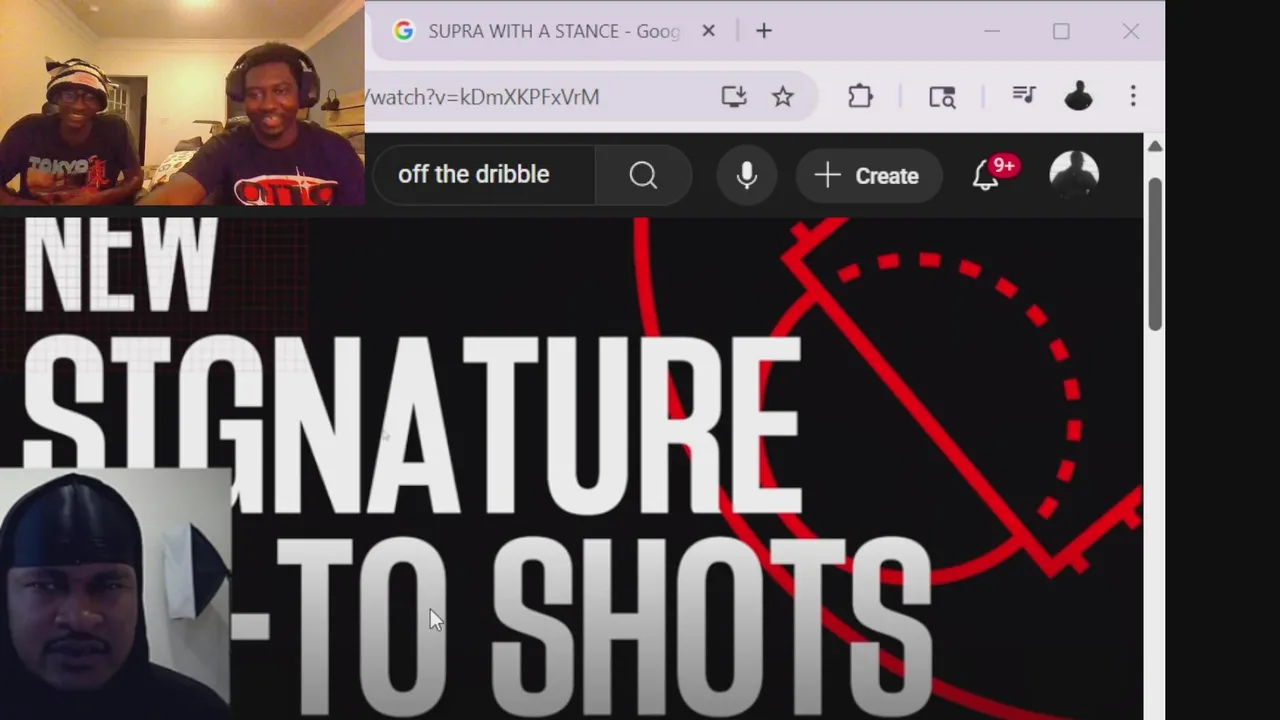The width and height of the screenshot is (1280, 720).
Task: Minimize the Chrome window
Action: pos(992,31)
